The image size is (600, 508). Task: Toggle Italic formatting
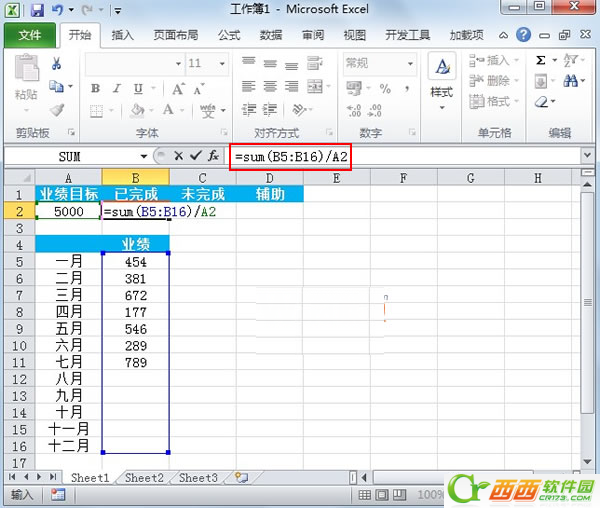117,89
